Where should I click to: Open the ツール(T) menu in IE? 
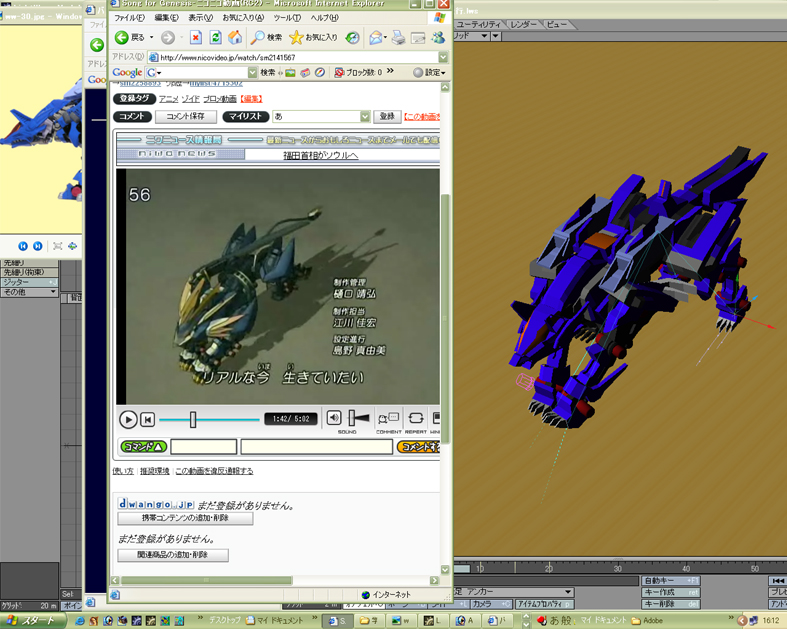pos(287,18)
